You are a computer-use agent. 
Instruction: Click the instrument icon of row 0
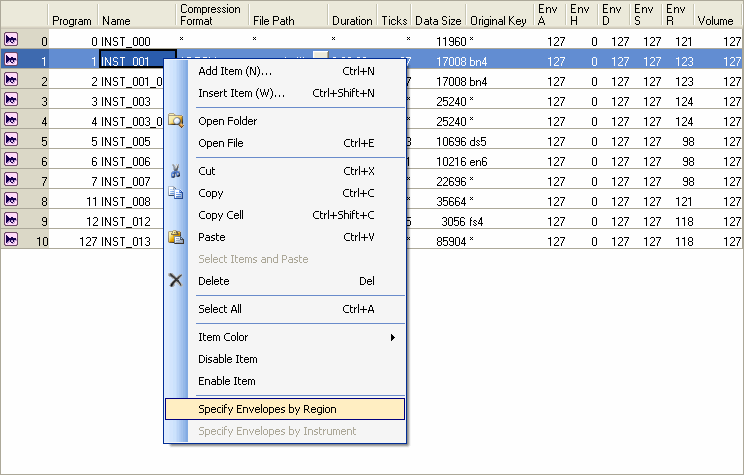[x=11, y=41]
